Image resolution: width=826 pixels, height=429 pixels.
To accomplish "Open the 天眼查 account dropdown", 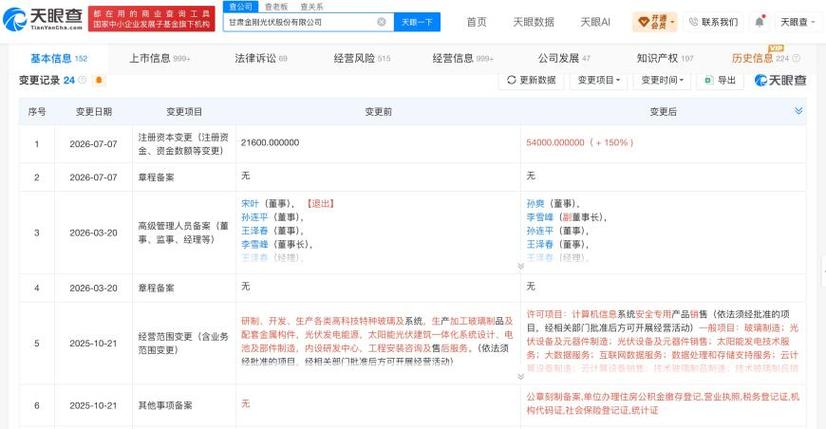I will (798, 22).
